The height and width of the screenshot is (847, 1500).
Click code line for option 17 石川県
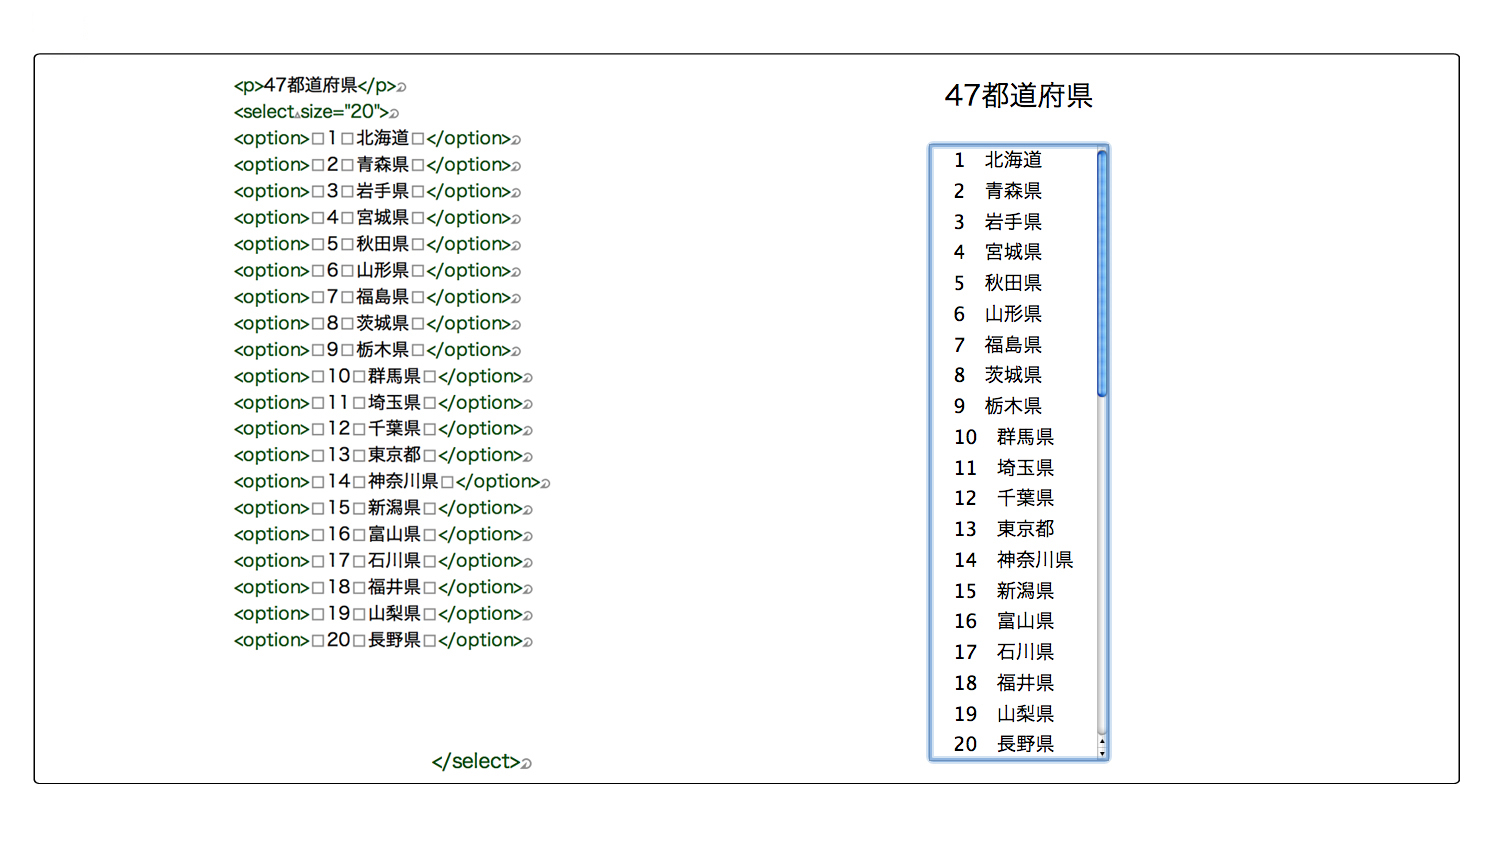pyautogui.click(x=383, y=561)
